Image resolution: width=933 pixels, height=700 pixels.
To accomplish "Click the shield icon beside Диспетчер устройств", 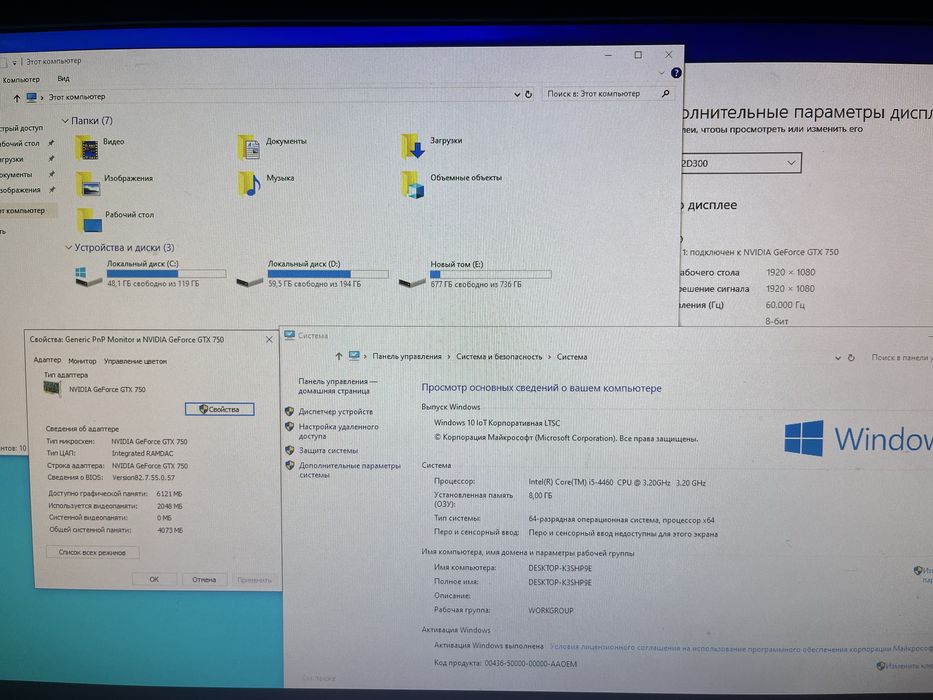I will tap(290, 411).
